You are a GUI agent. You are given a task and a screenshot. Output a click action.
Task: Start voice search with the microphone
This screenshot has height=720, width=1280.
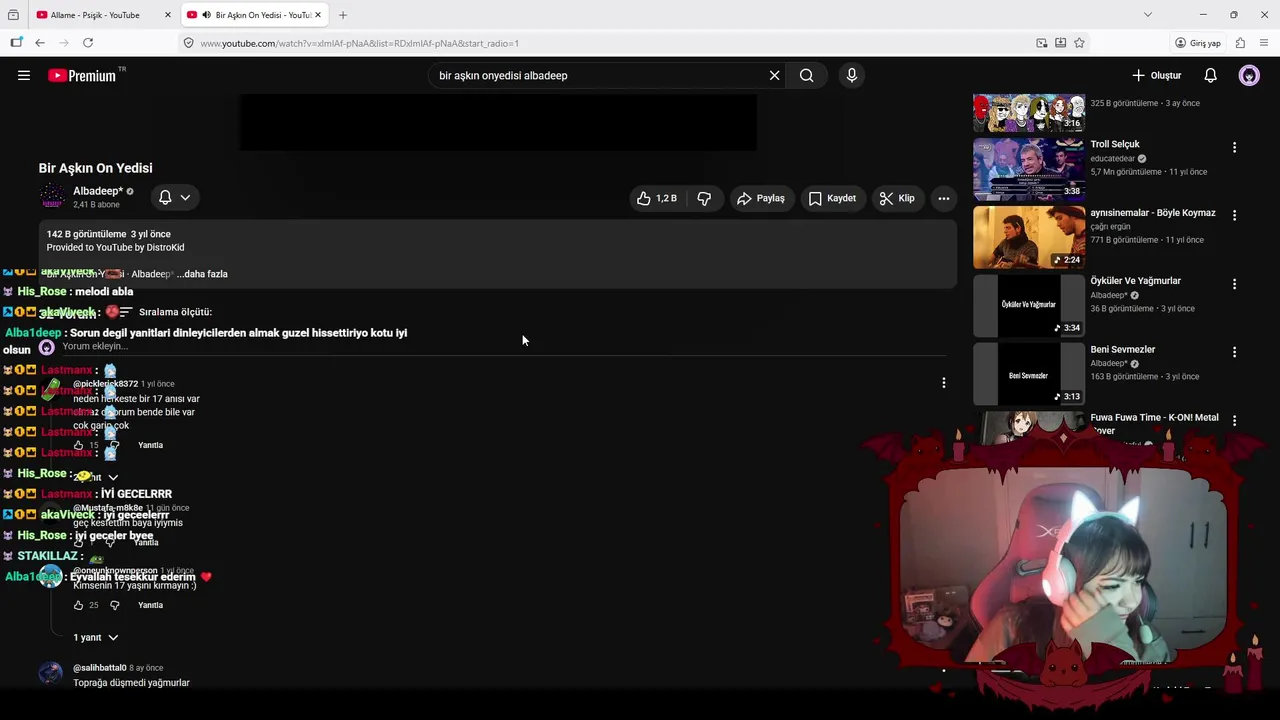(852, 75)
